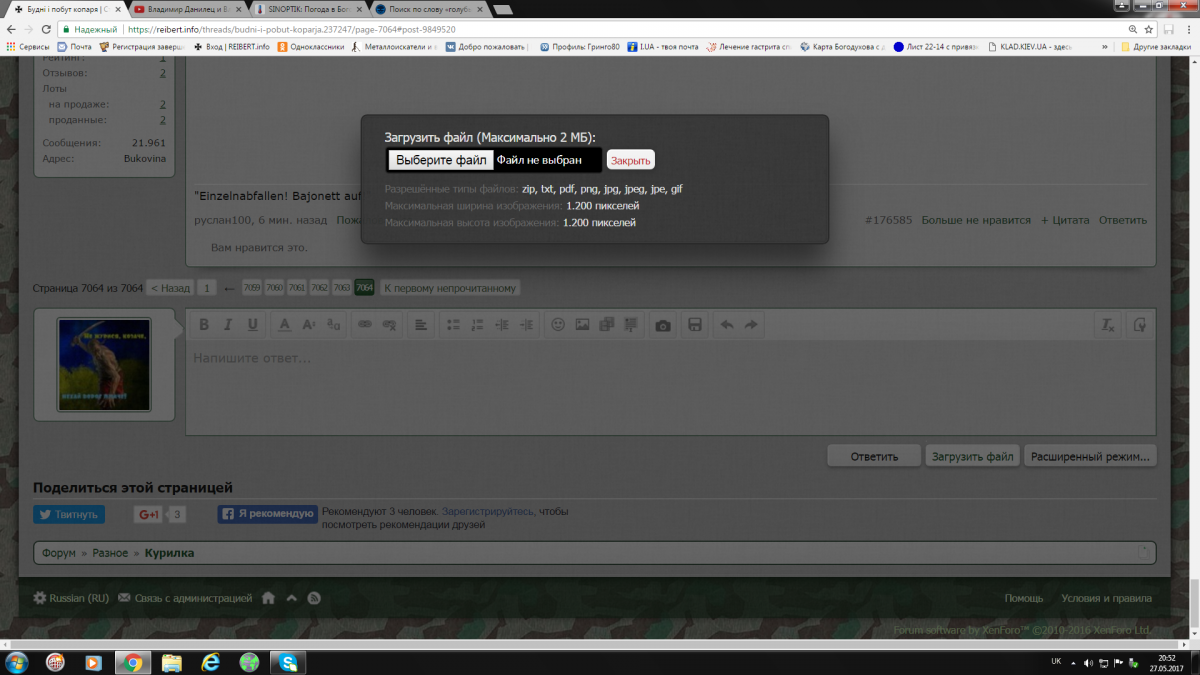Open the font size icon
Image resolution: width=1200 pixels, height=675 pixels.
(309, 325)
